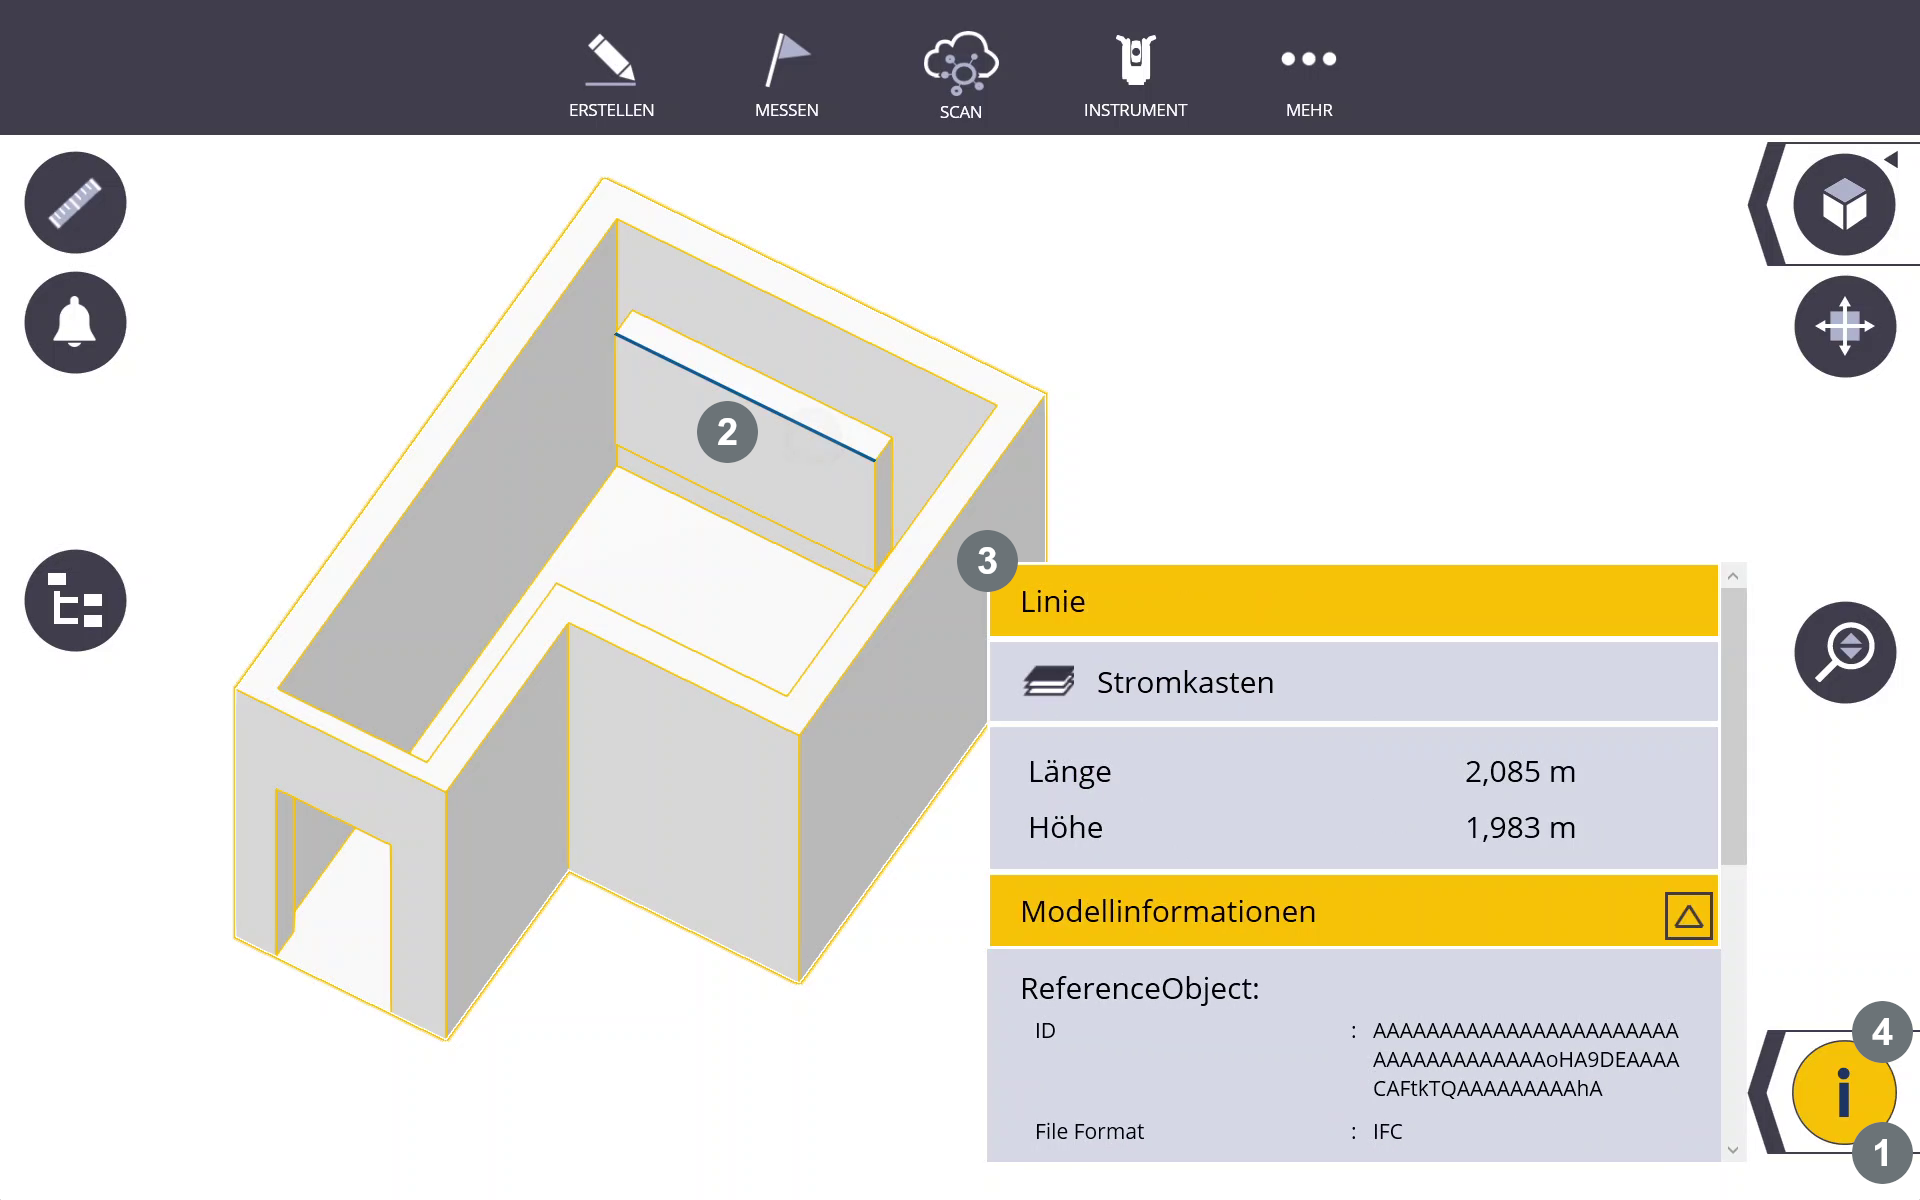Click the zoom magnifier button
This screenshot has height=1200, width=1920.
click(1844, 652)
